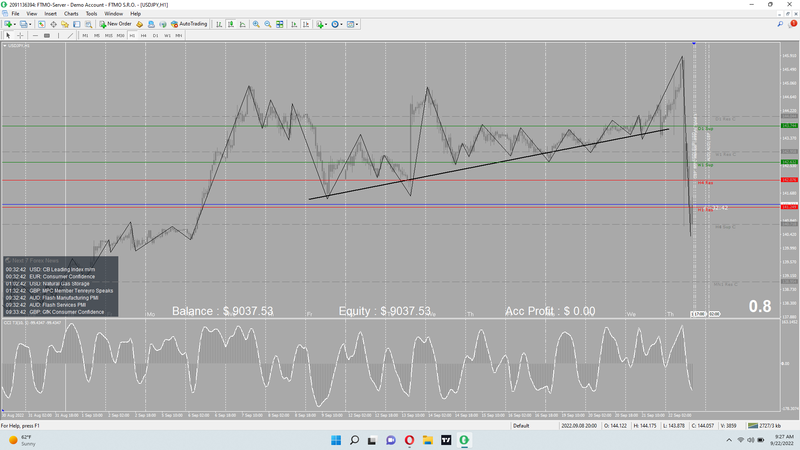Click the Windows Start button in taskbar
Screen dimensions: 800x450
(335, 439)
